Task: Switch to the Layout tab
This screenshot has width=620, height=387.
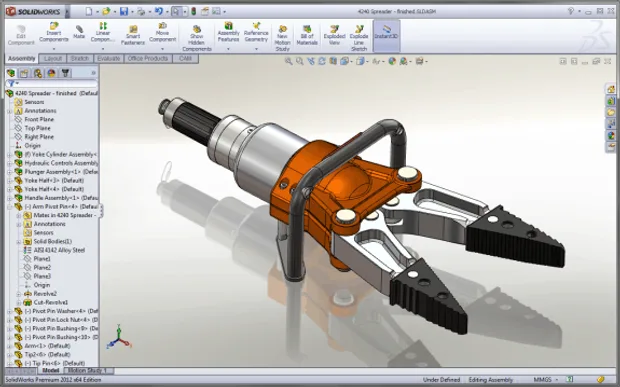Action: (x=53, y=59)
